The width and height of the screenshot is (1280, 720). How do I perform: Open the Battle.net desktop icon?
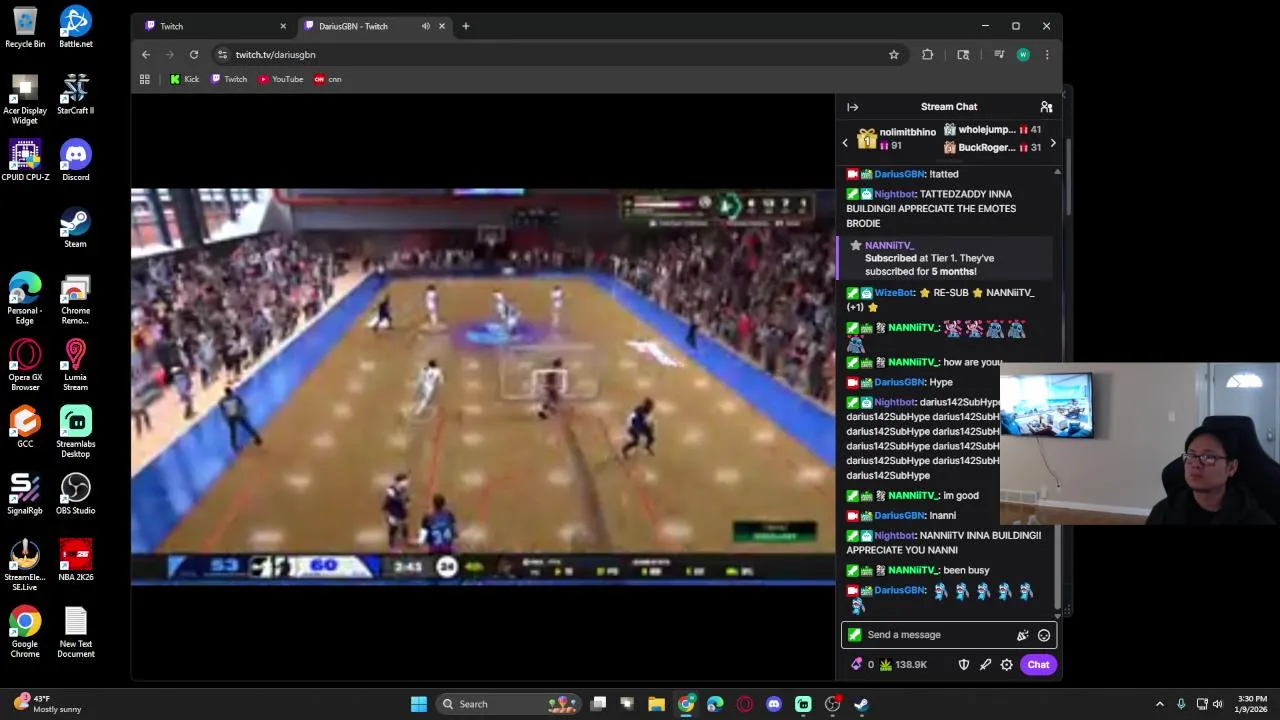(x=75, y=27)
